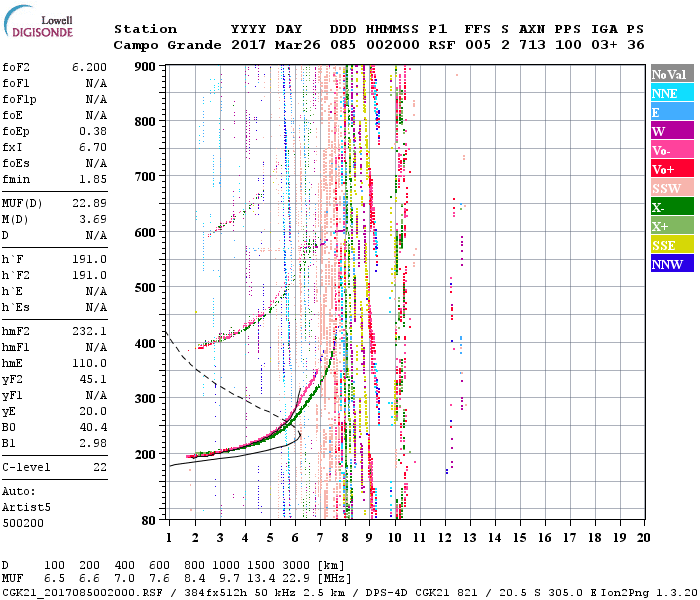Click the Vo+ red legend swatch
Screen dimensions: 700x600
(672, 169)
